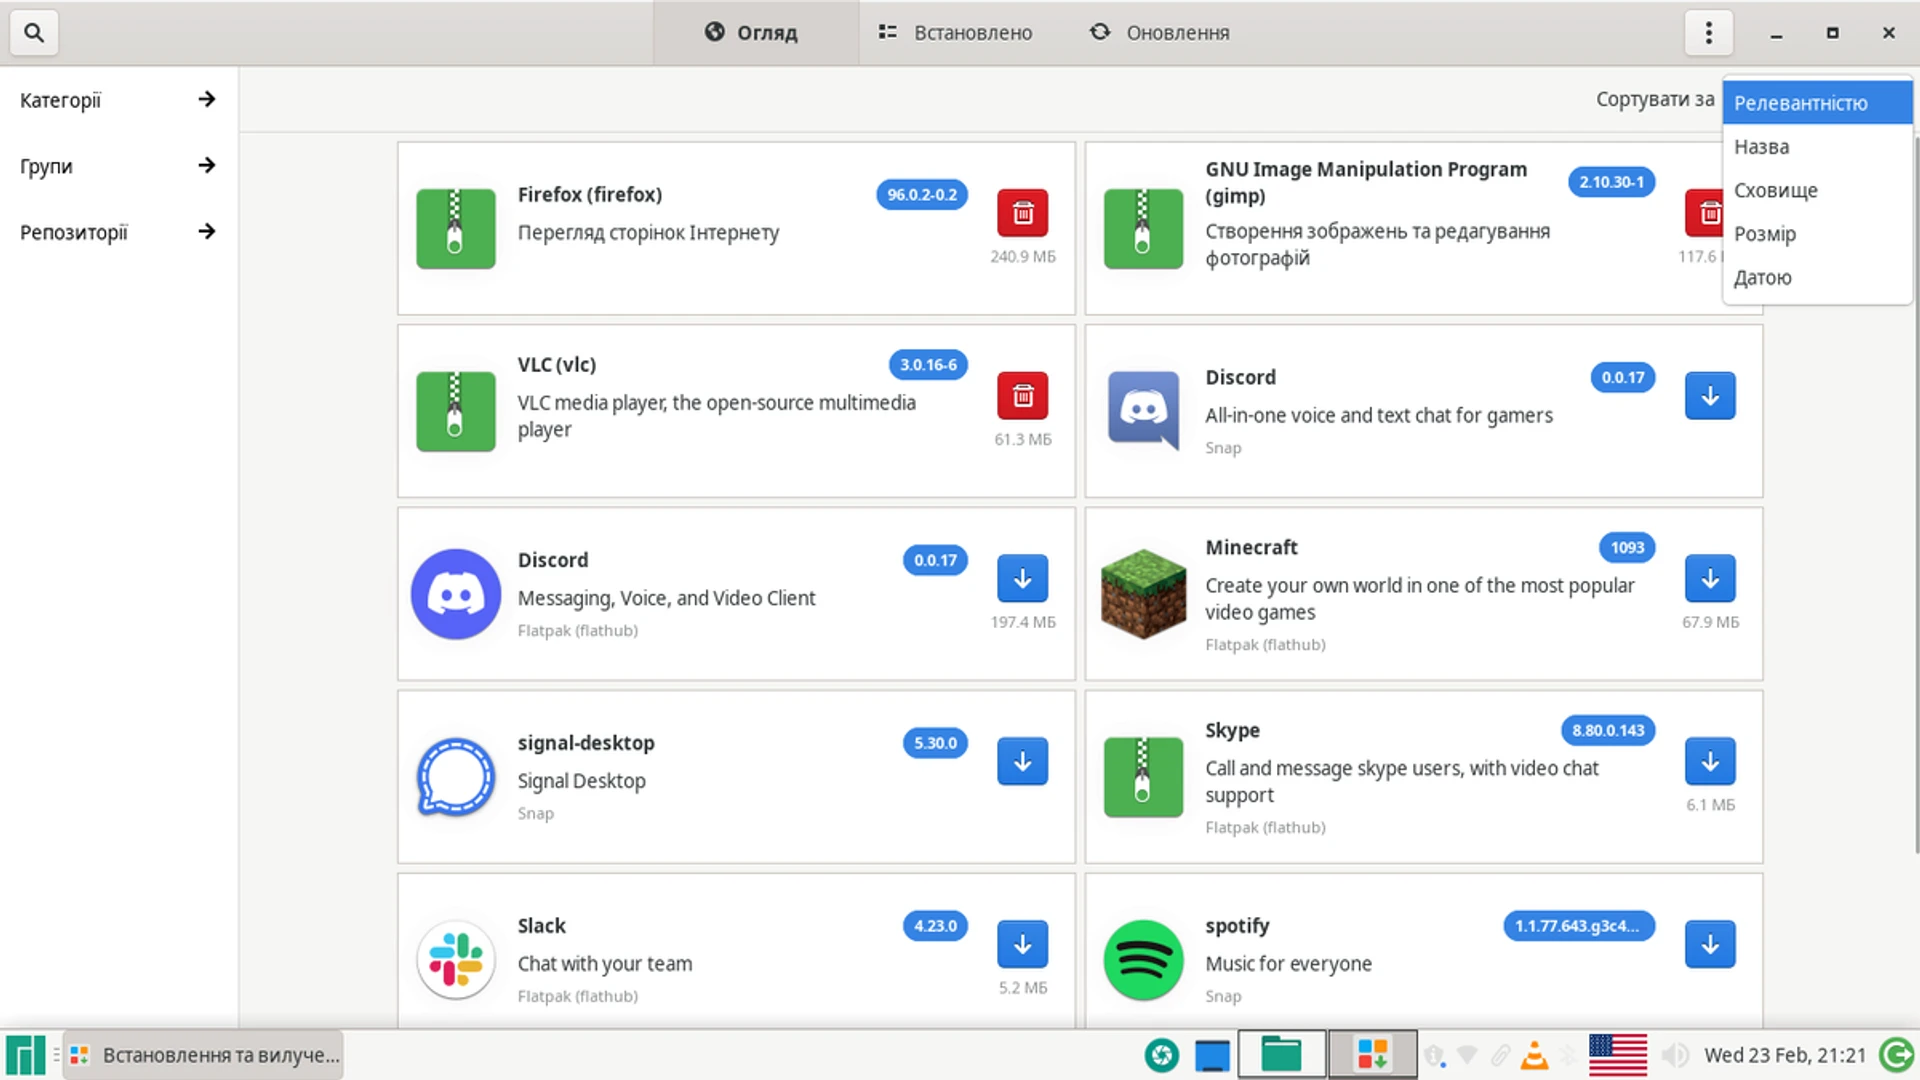Image resolution: width=1920 pixels, height=1080 pixels.
Task: Click the Discord Snap app icon
Action: [x=1143, y=411]
